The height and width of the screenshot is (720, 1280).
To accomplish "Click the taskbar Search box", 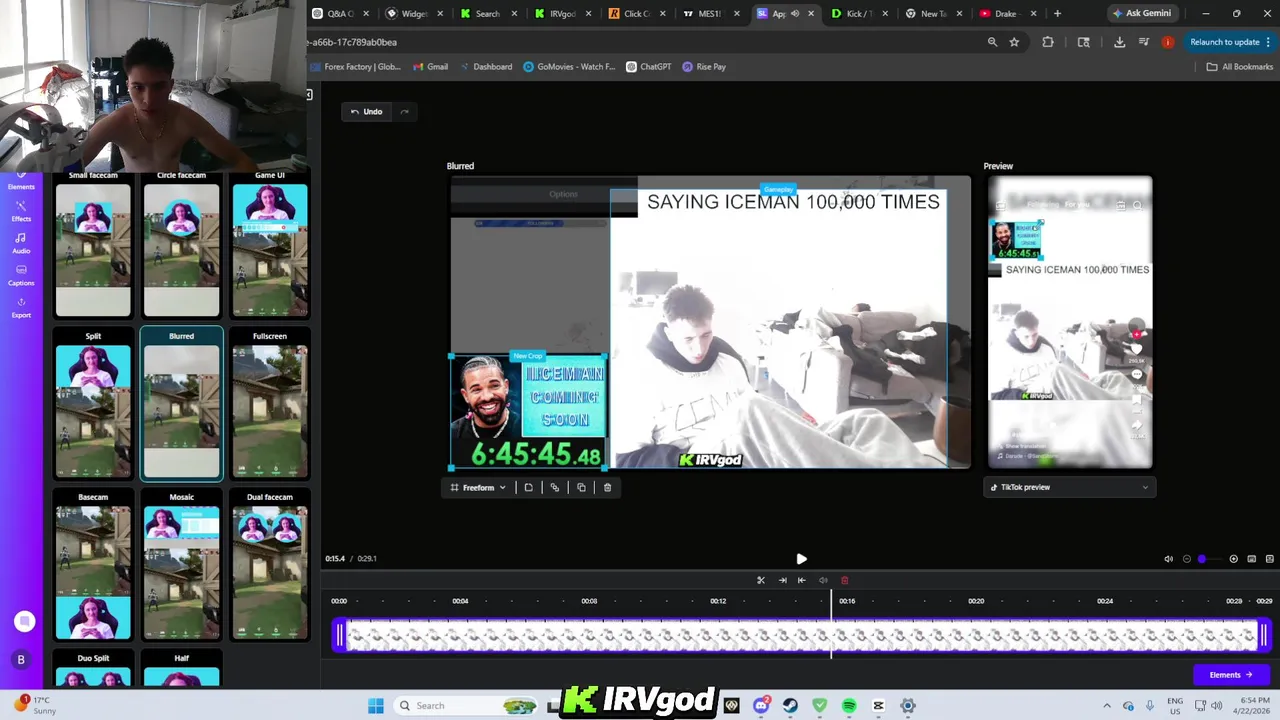I will (465, 706).
